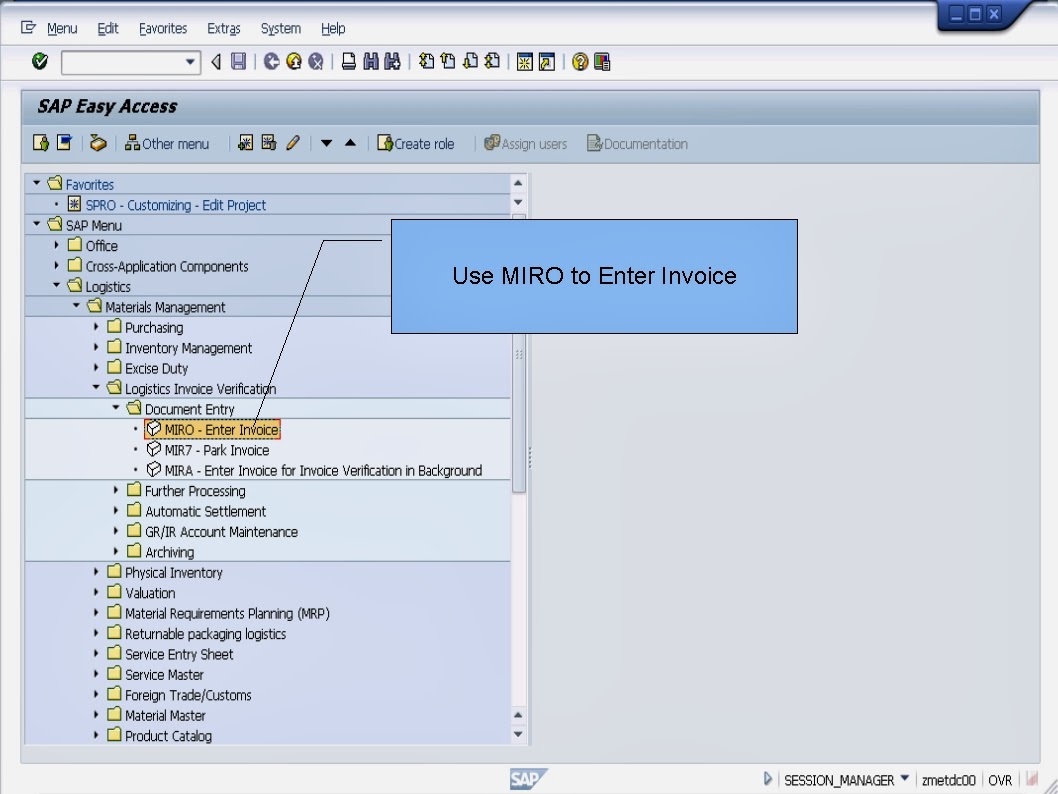
Task: Click the green Back arrow icon
Action: (271, 62)
